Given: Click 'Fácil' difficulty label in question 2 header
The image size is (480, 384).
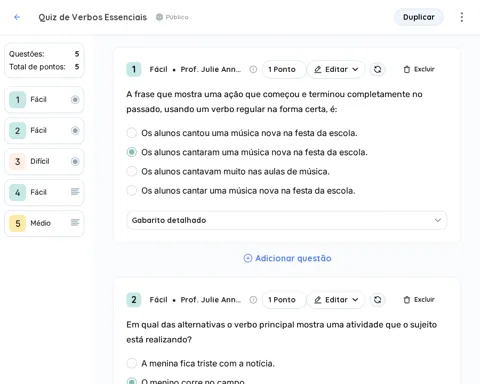Looking at the screenshot, I should click(x=159, y=300).
